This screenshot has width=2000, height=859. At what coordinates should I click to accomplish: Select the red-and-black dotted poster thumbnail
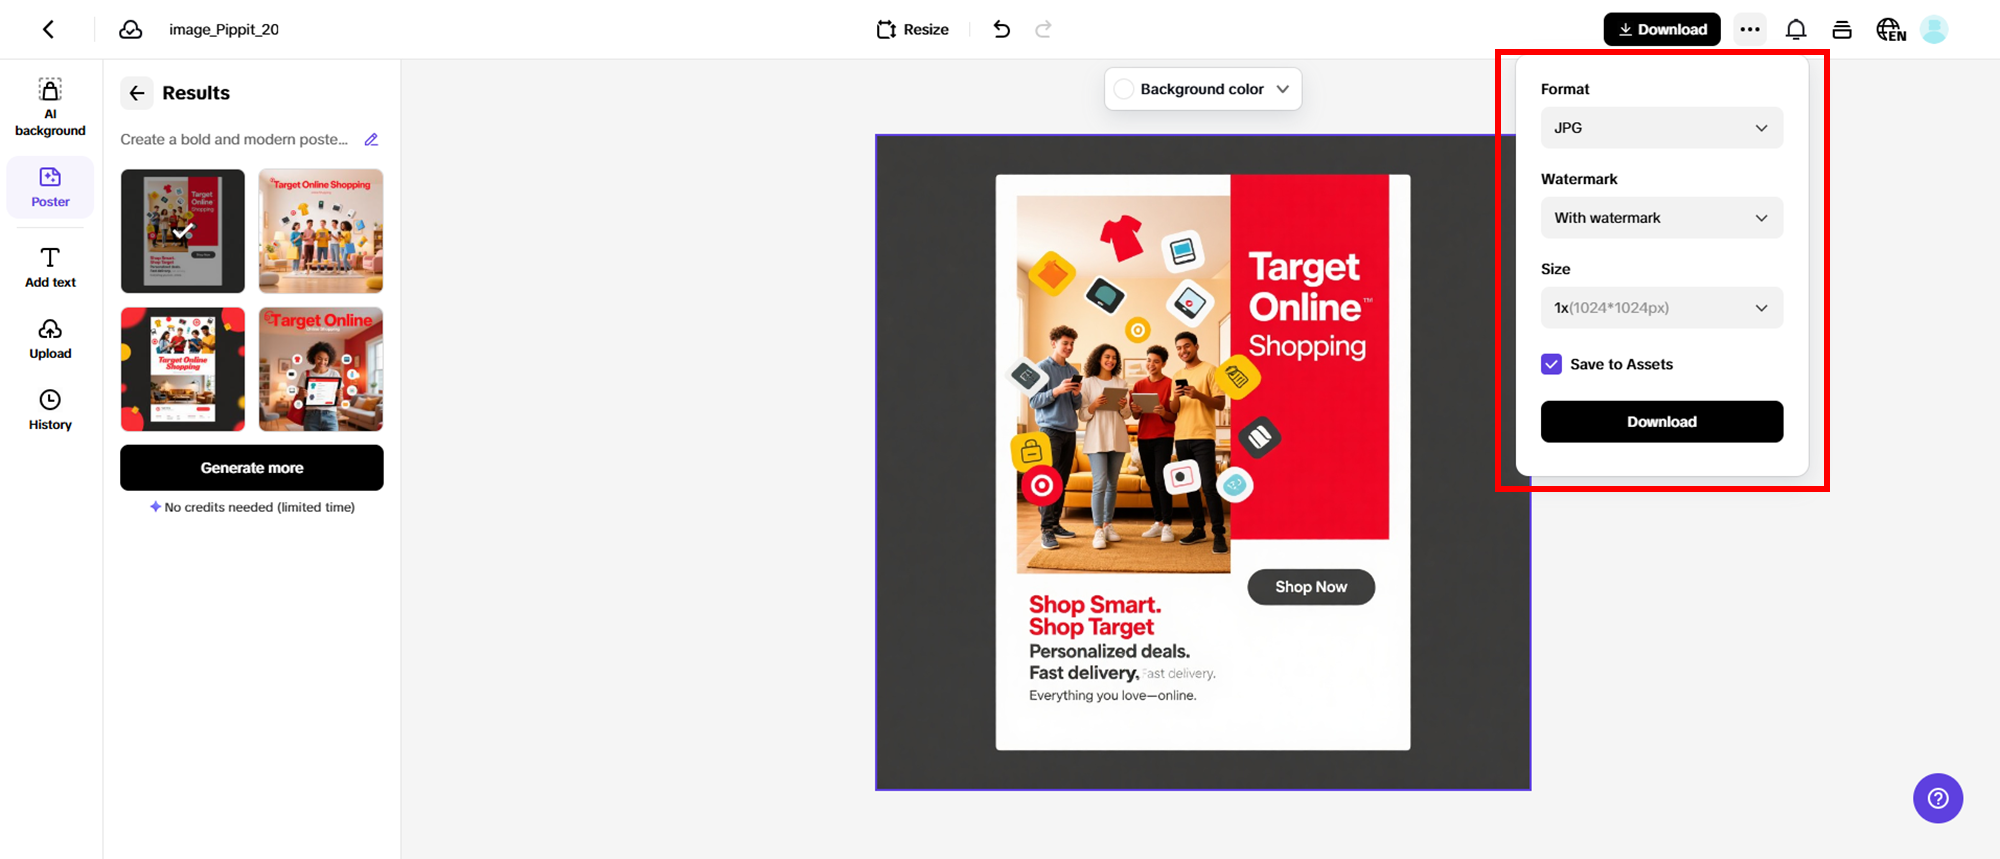183,369
